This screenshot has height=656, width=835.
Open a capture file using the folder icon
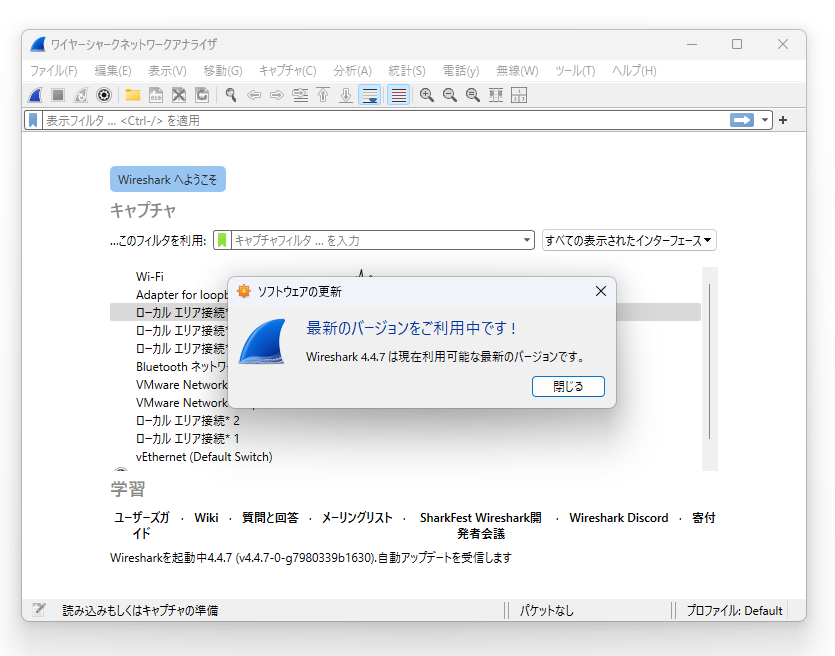tap(133, 94)
